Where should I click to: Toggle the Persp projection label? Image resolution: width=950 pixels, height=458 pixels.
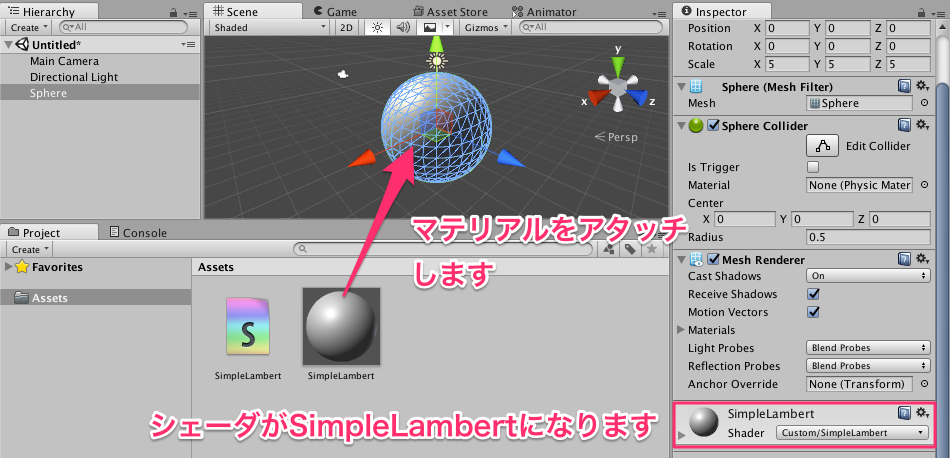[616, 137]
